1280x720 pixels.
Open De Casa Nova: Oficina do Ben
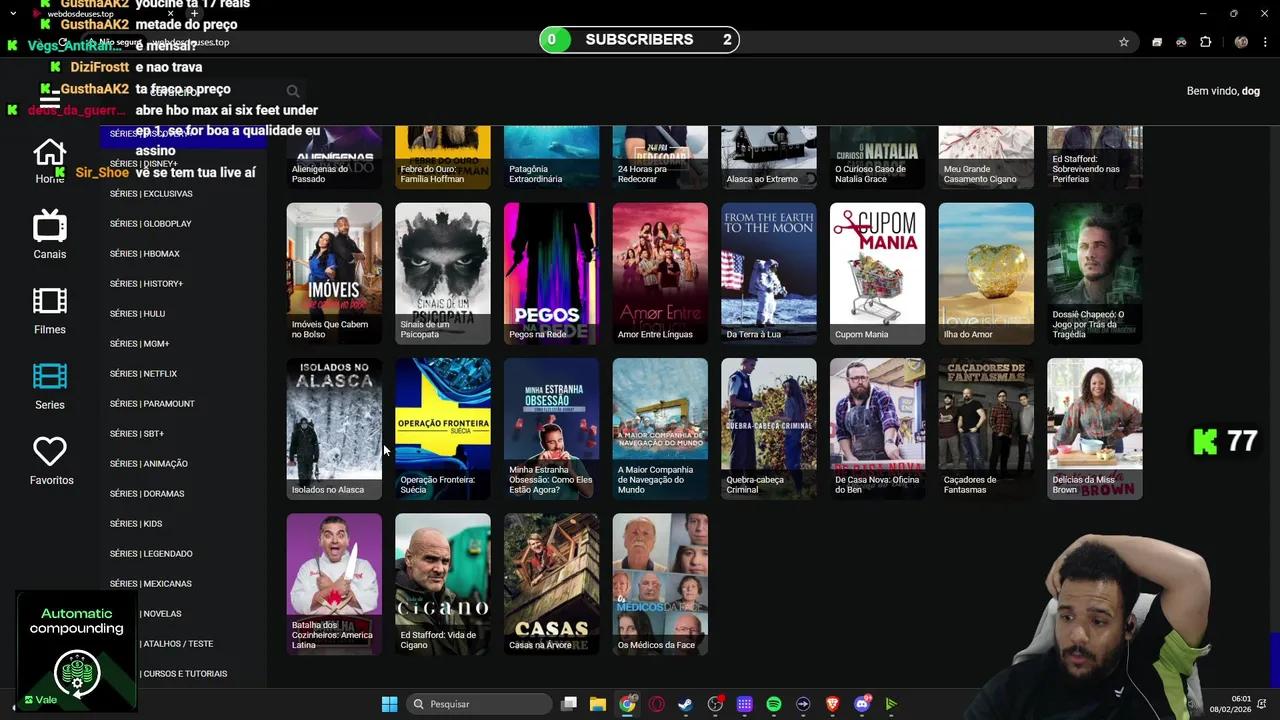tap(877, 429)
